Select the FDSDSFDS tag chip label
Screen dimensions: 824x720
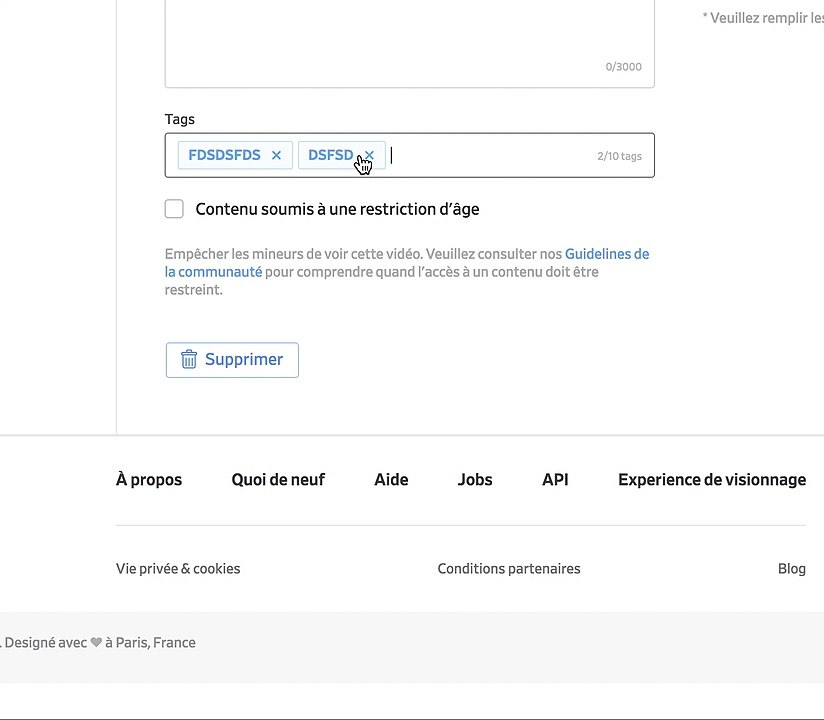click(224, 155)
